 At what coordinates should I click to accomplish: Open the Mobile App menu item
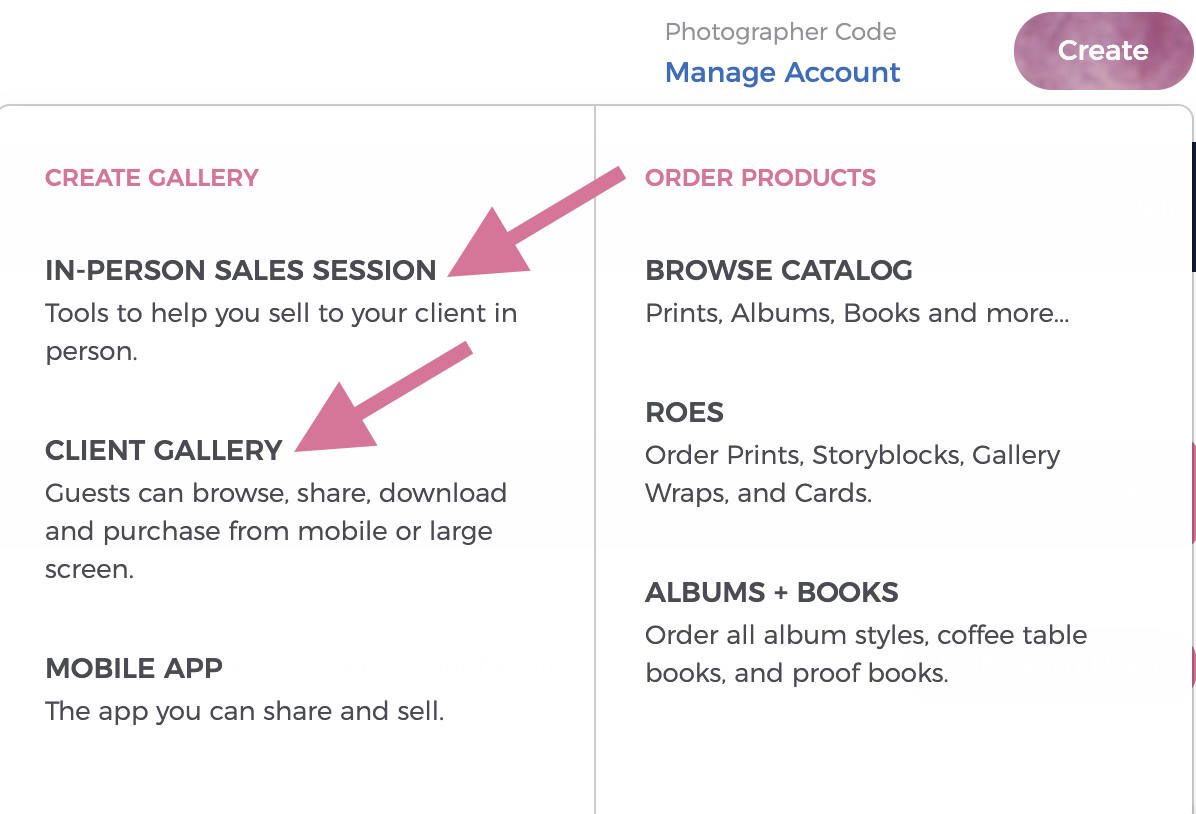pos(133,668)
